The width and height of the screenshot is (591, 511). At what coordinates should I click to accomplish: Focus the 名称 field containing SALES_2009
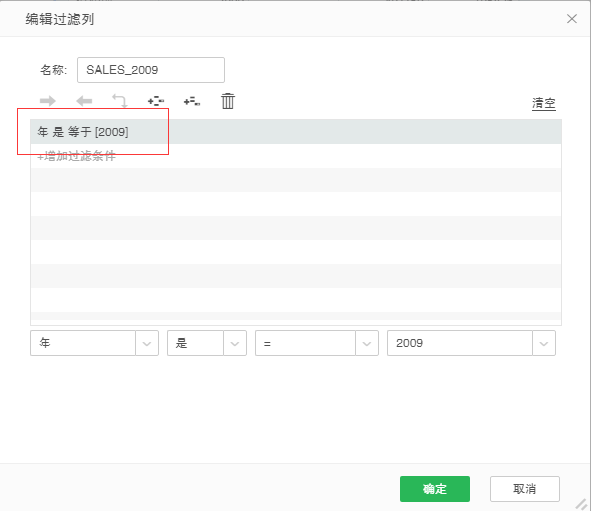click(151, 70)
